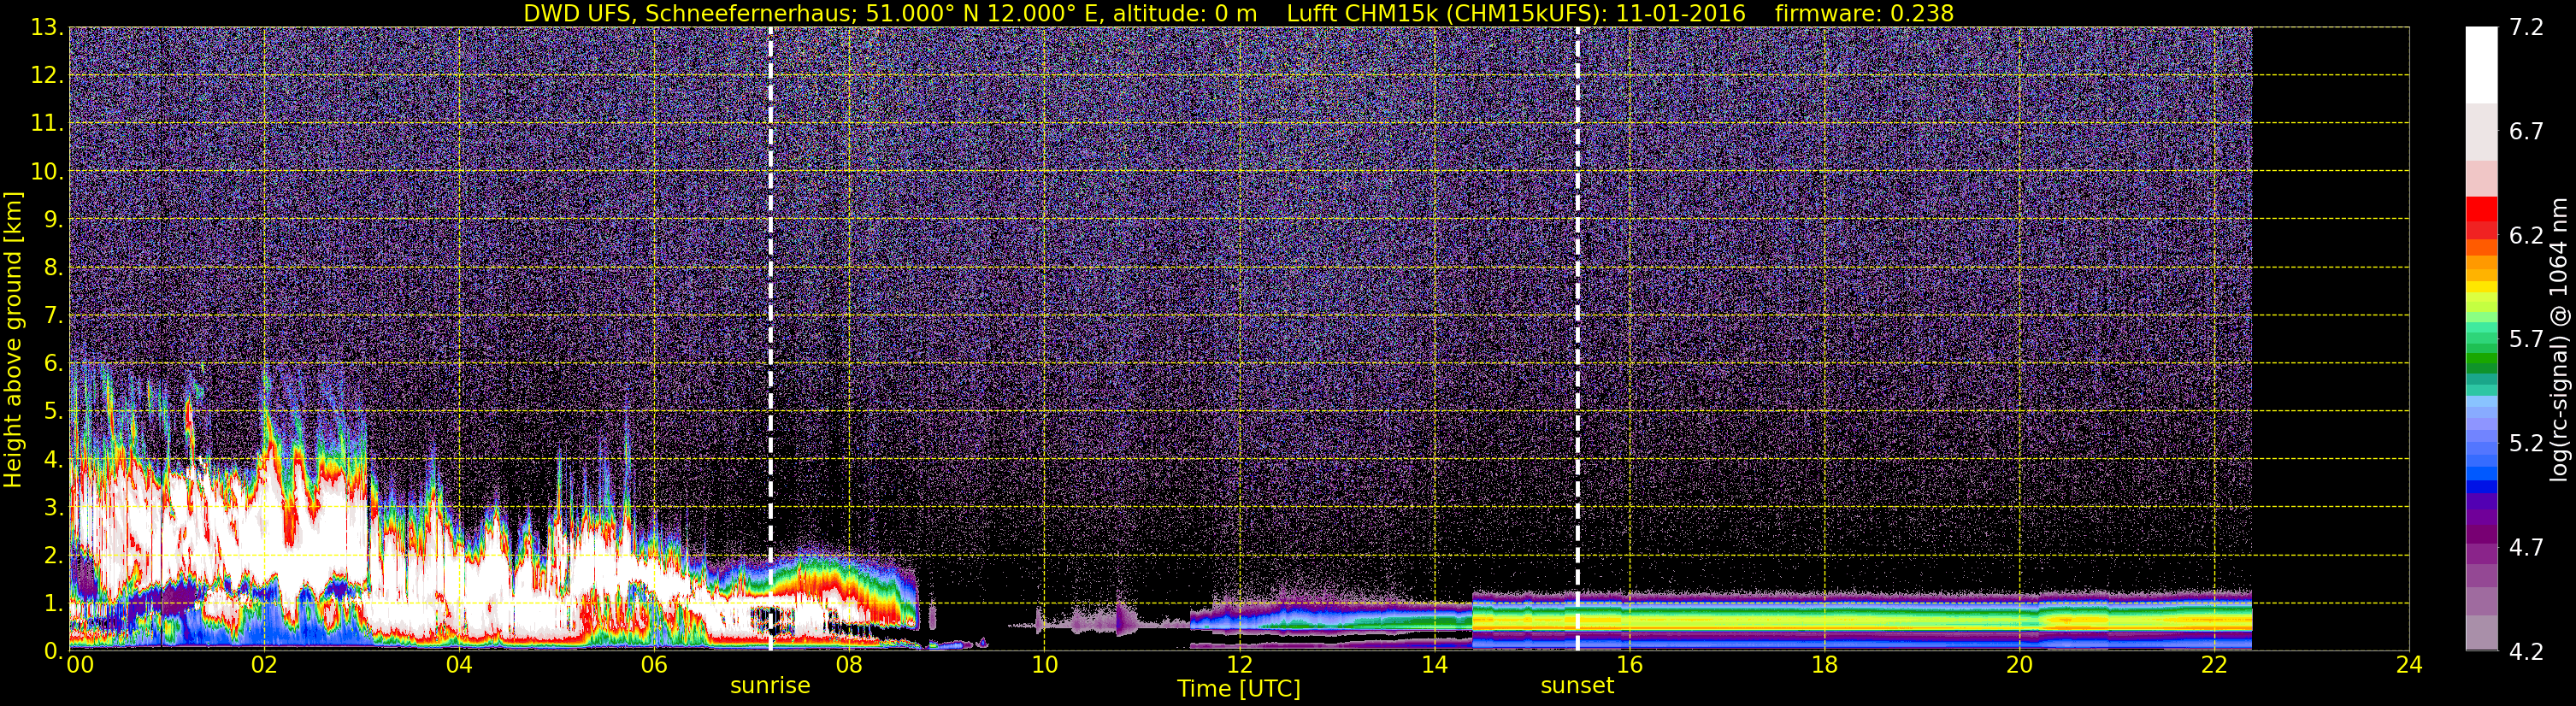Click the x-axis tick label '24'

tap(2409, 665)
